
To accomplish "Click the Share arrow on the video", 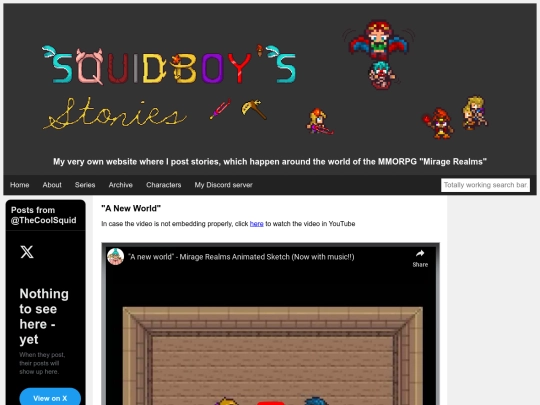I will point(420,258).
